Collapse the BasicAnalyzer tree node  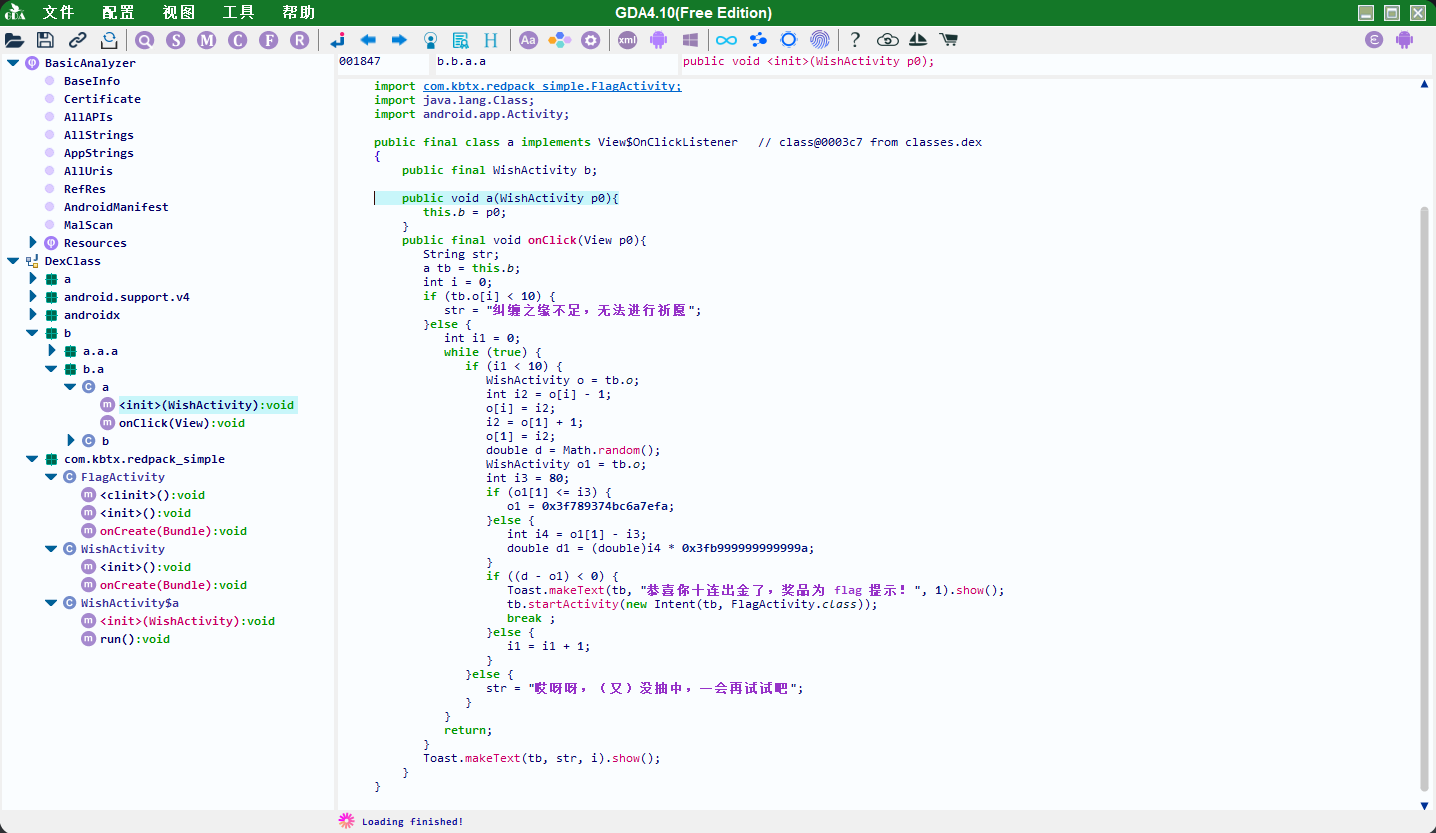tap(13, 63)
